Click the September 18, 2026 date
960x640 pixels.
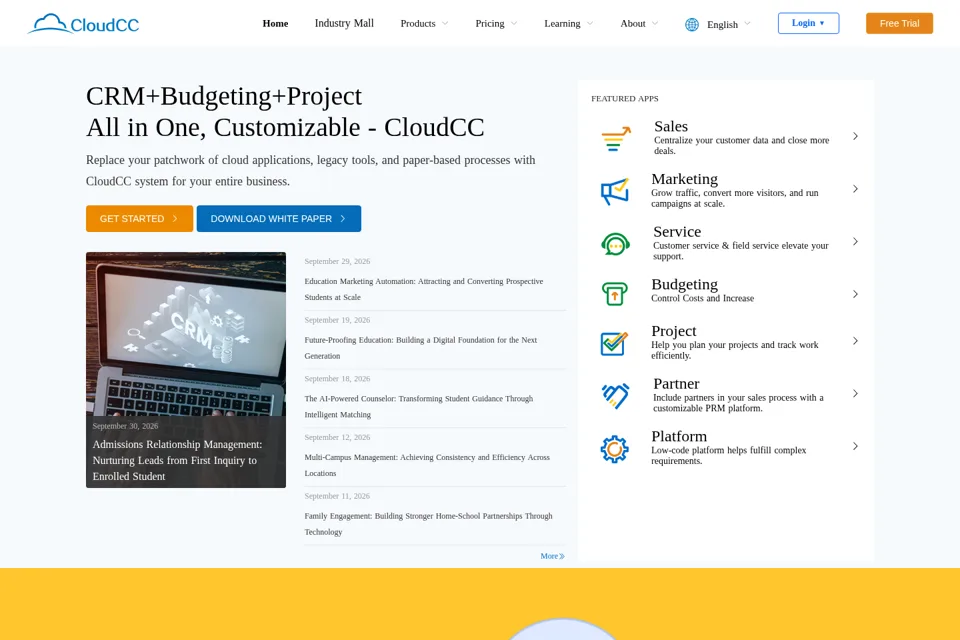[x=337, y=379]
